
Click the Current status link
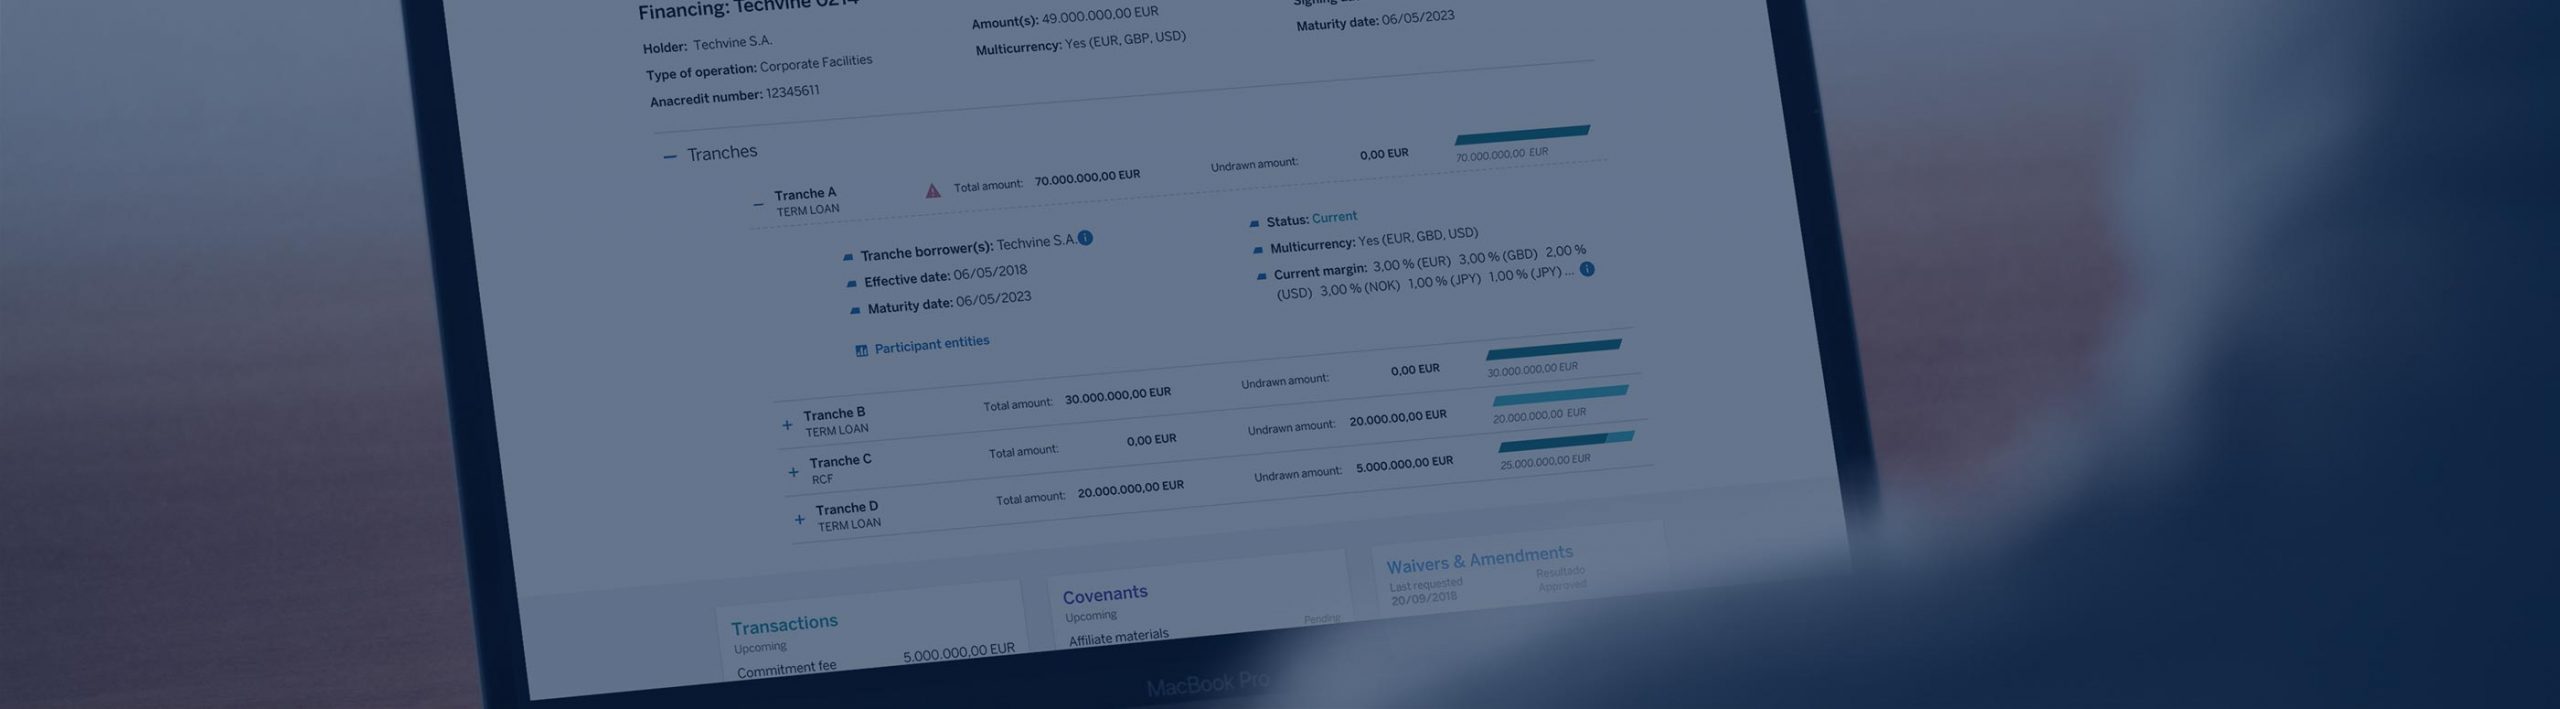(1334, 217)
